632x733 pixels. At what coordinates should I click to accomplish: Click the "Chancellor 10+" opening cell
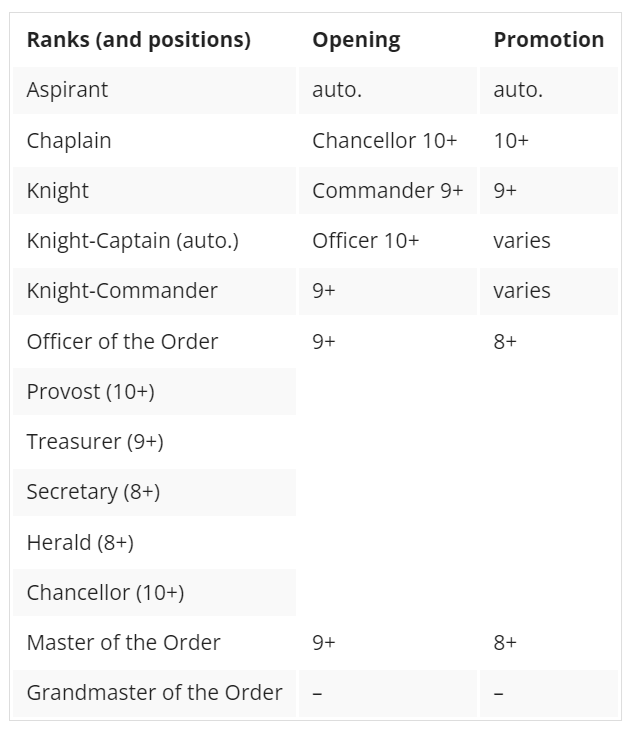coord(384,141)
